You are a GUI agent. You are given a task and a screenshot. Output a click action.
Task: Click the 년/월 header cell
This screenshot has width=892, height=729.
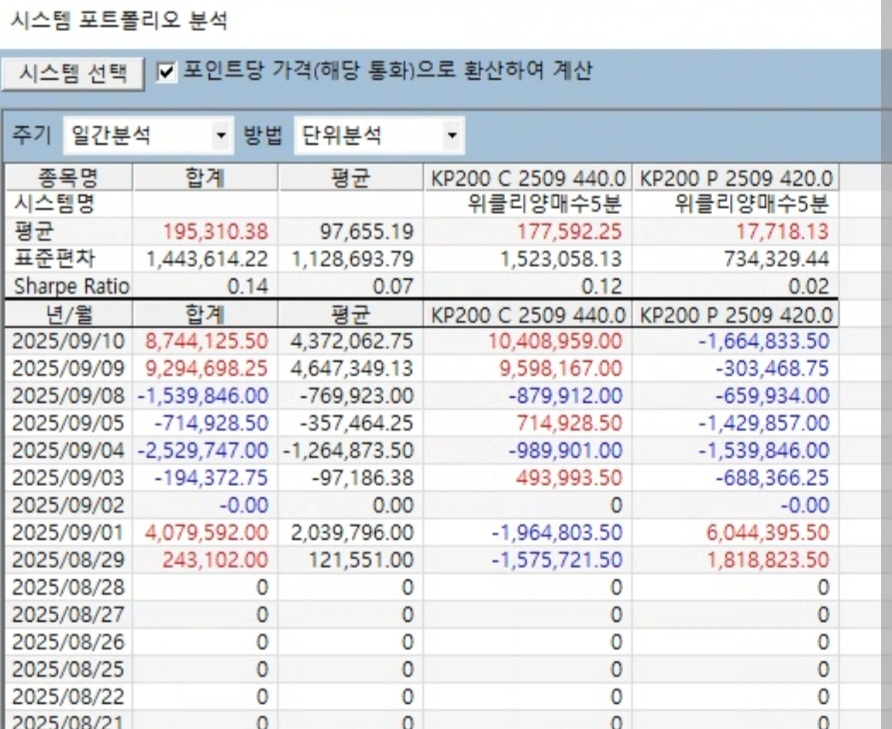[x=69, y=314]
